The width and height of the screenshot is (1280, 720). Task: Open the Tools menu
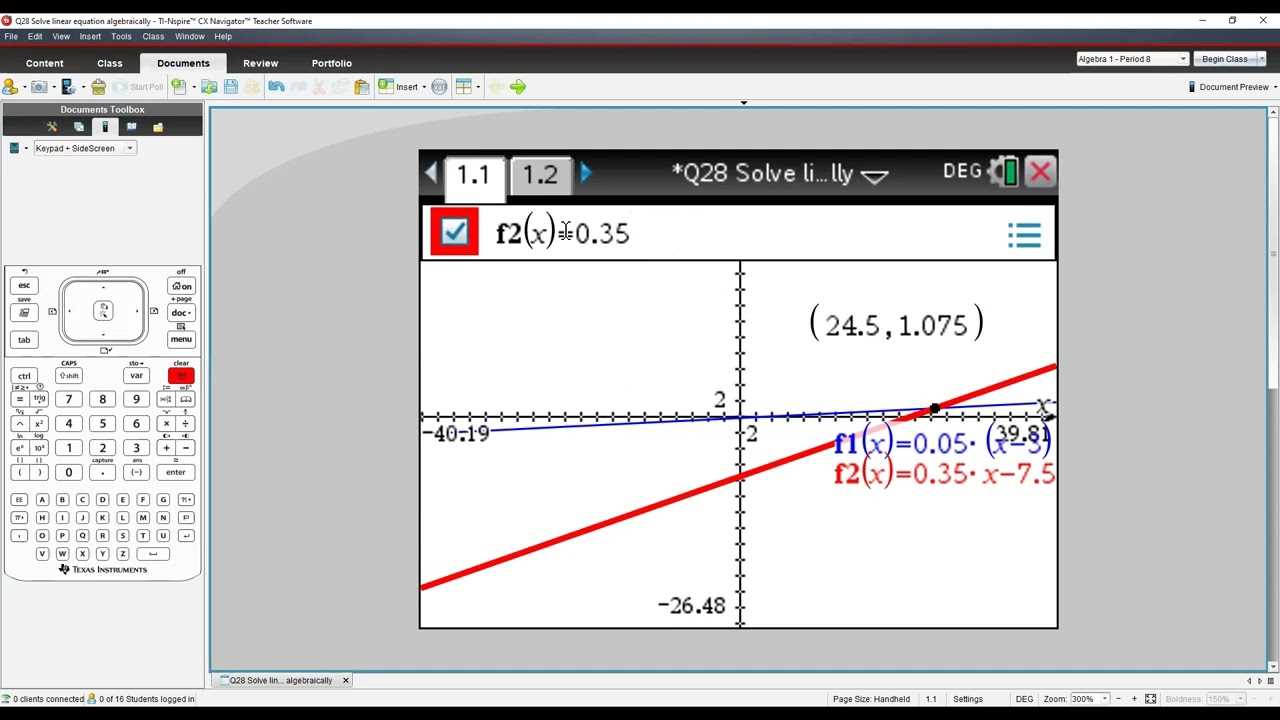(x=121, y=36)
